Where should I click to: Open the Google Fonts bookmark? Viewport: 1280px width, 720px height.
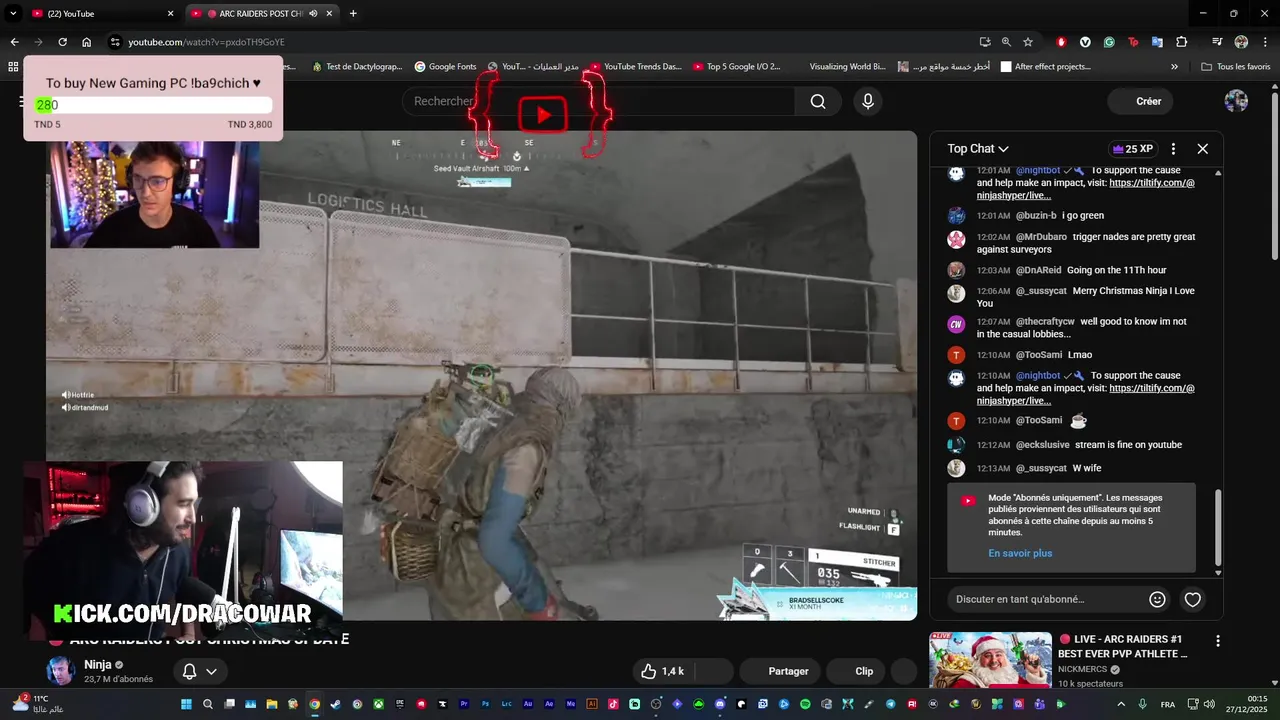pos(445,67)
